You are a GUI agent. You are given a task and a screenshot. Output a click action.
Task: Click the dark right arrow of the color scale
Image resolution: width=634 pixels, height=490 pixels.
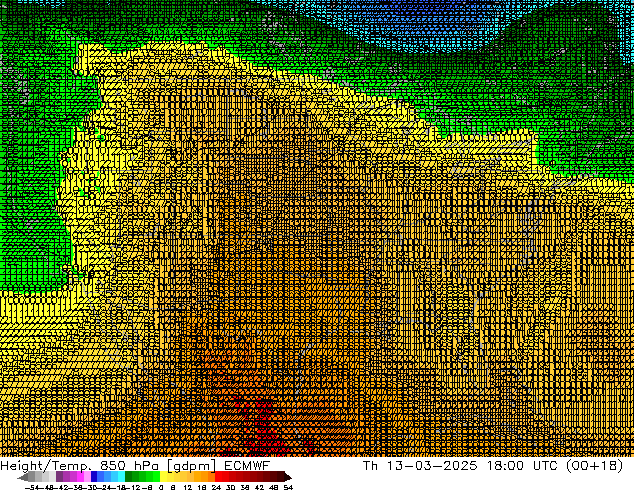tap(288, 477)
